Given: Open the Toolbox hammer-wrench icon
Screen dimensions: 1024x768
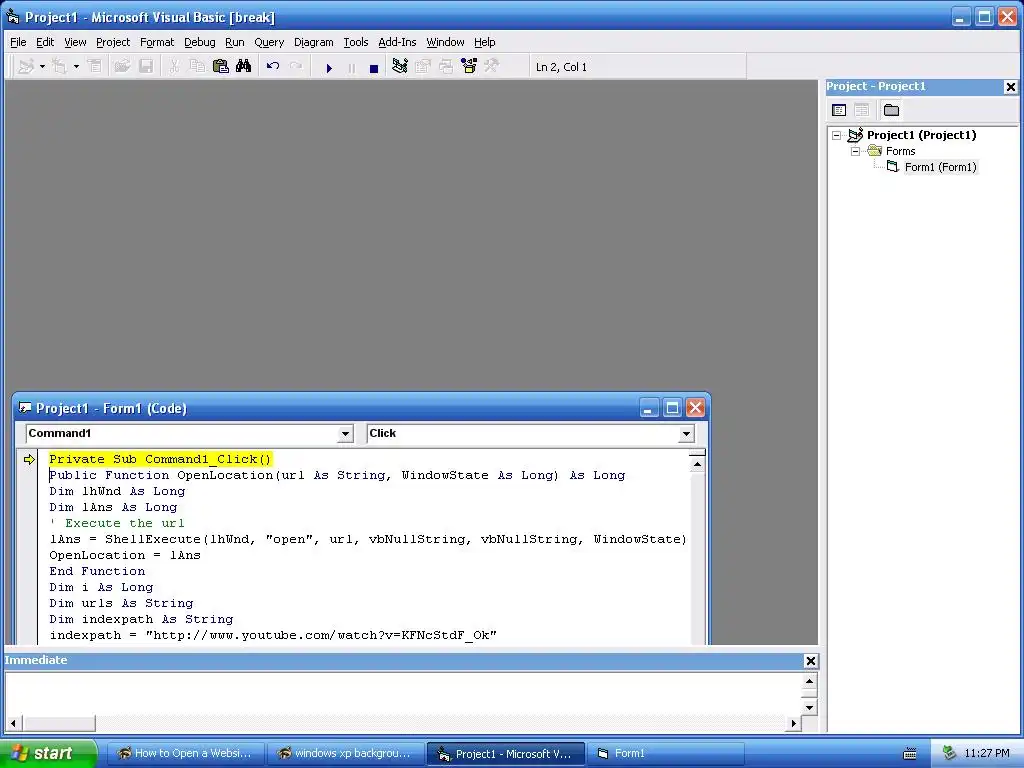Looking at the screenshot, I should click(492, 67).
